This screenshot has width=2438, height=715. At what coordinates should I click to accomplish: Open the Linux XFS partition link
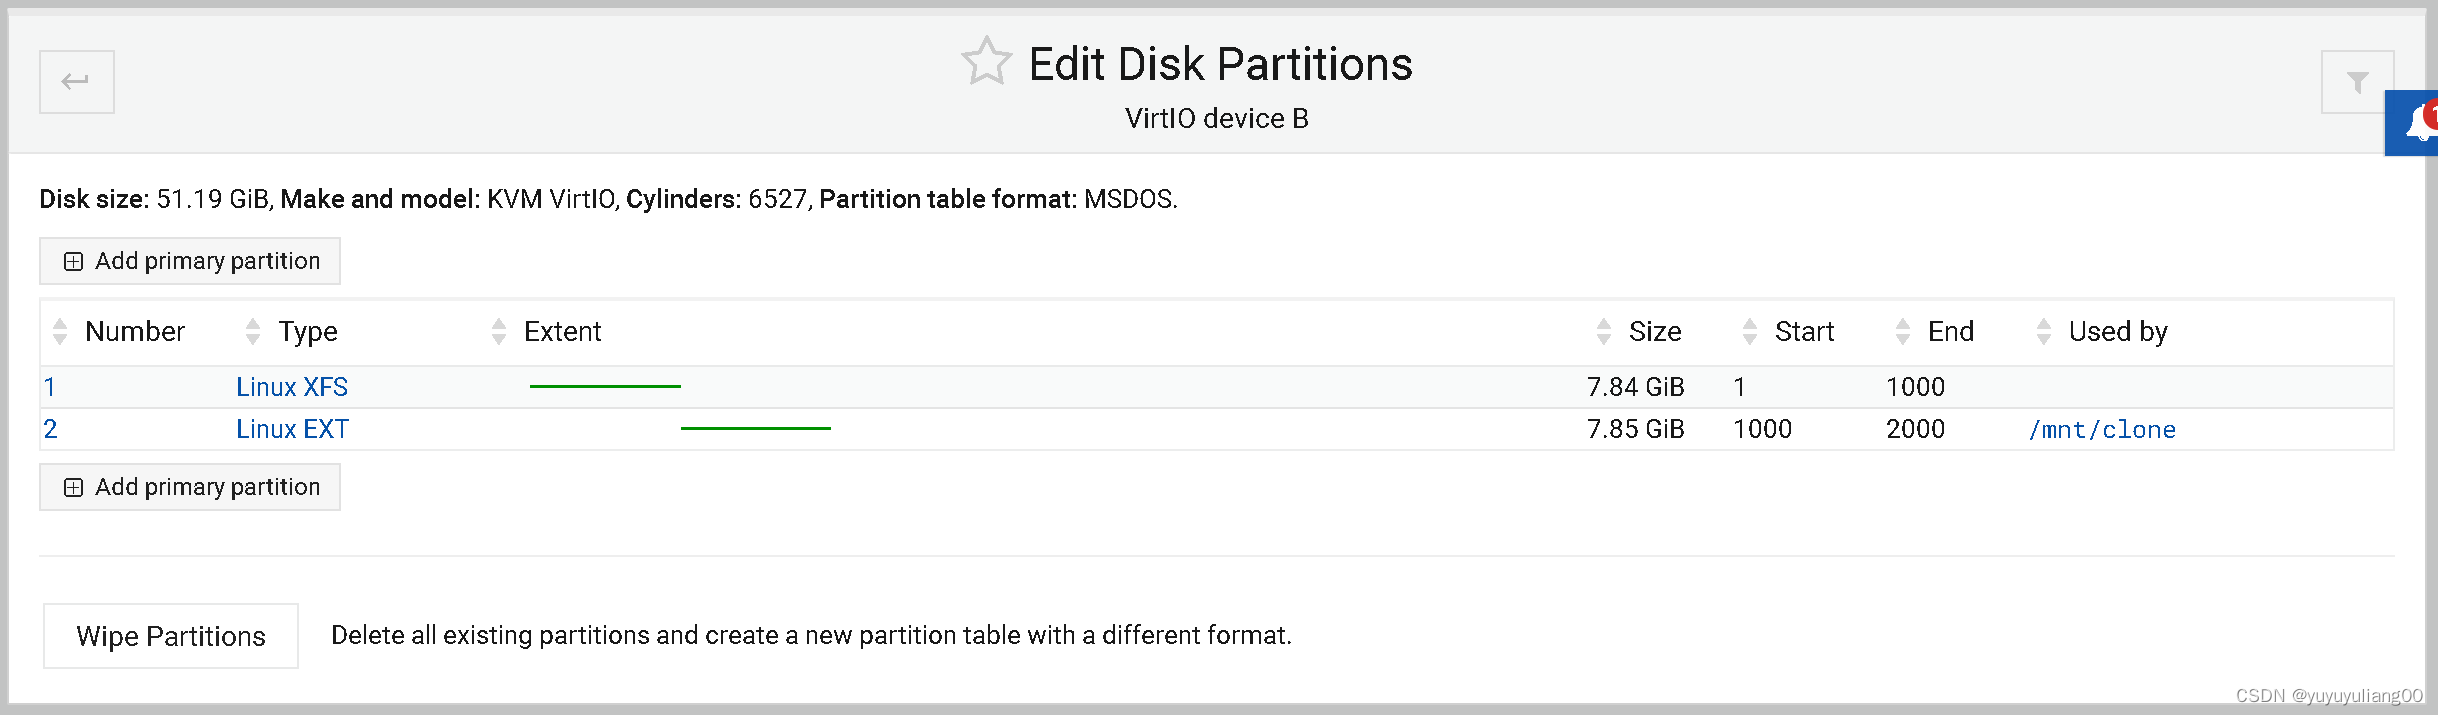(292, 387)
